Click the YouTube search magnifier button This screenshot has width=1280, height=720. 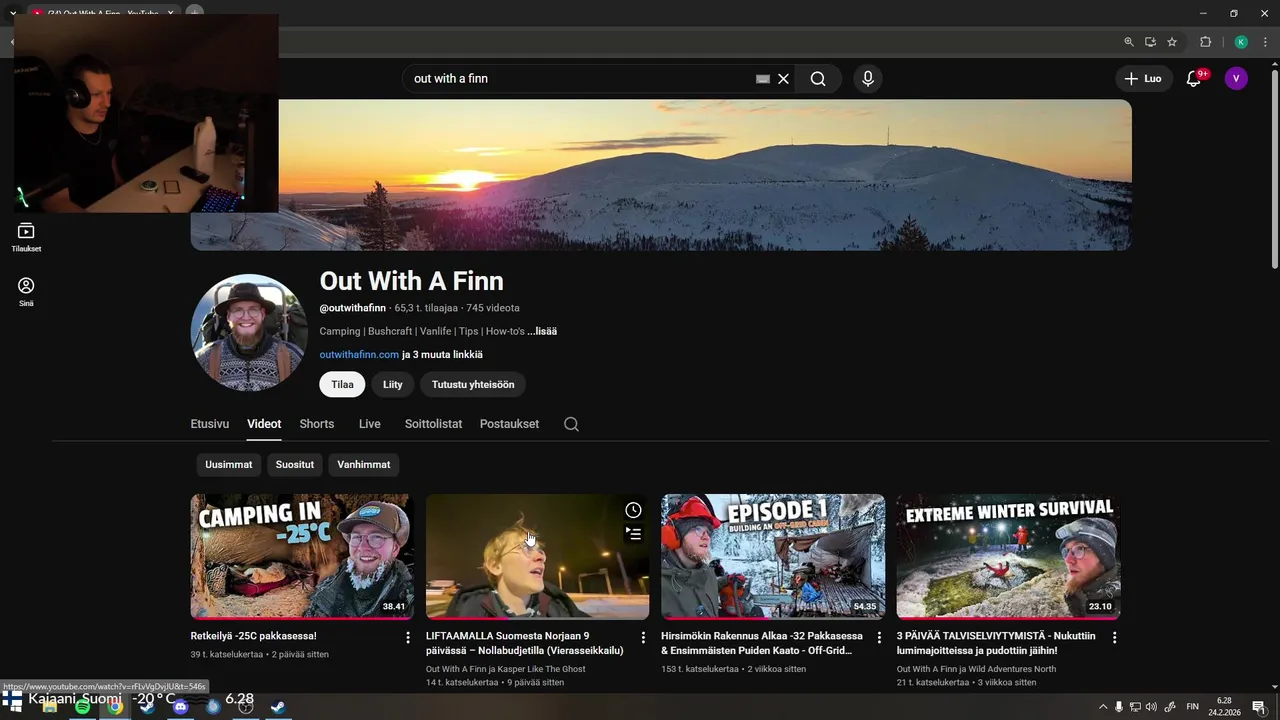(818, 79)
